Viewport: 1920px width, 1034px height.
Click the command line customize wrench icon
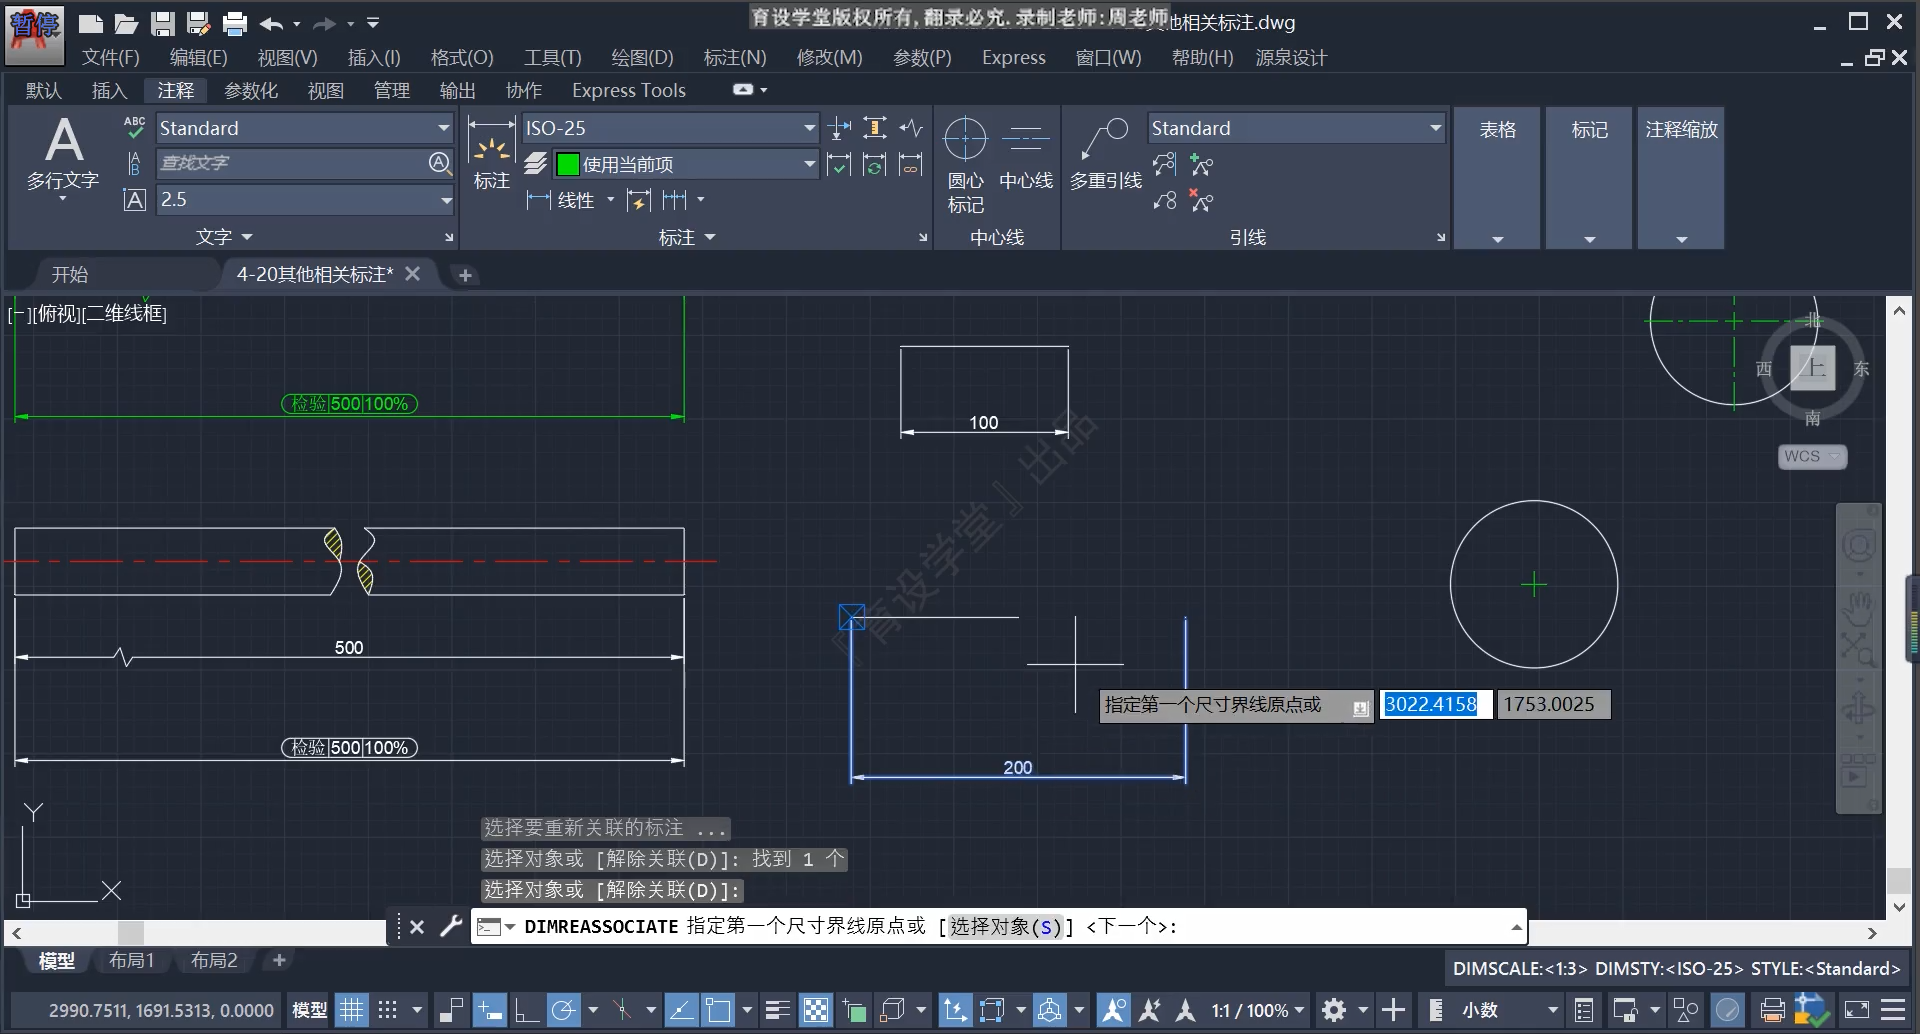pyautogui.click(x=451, y=926)
